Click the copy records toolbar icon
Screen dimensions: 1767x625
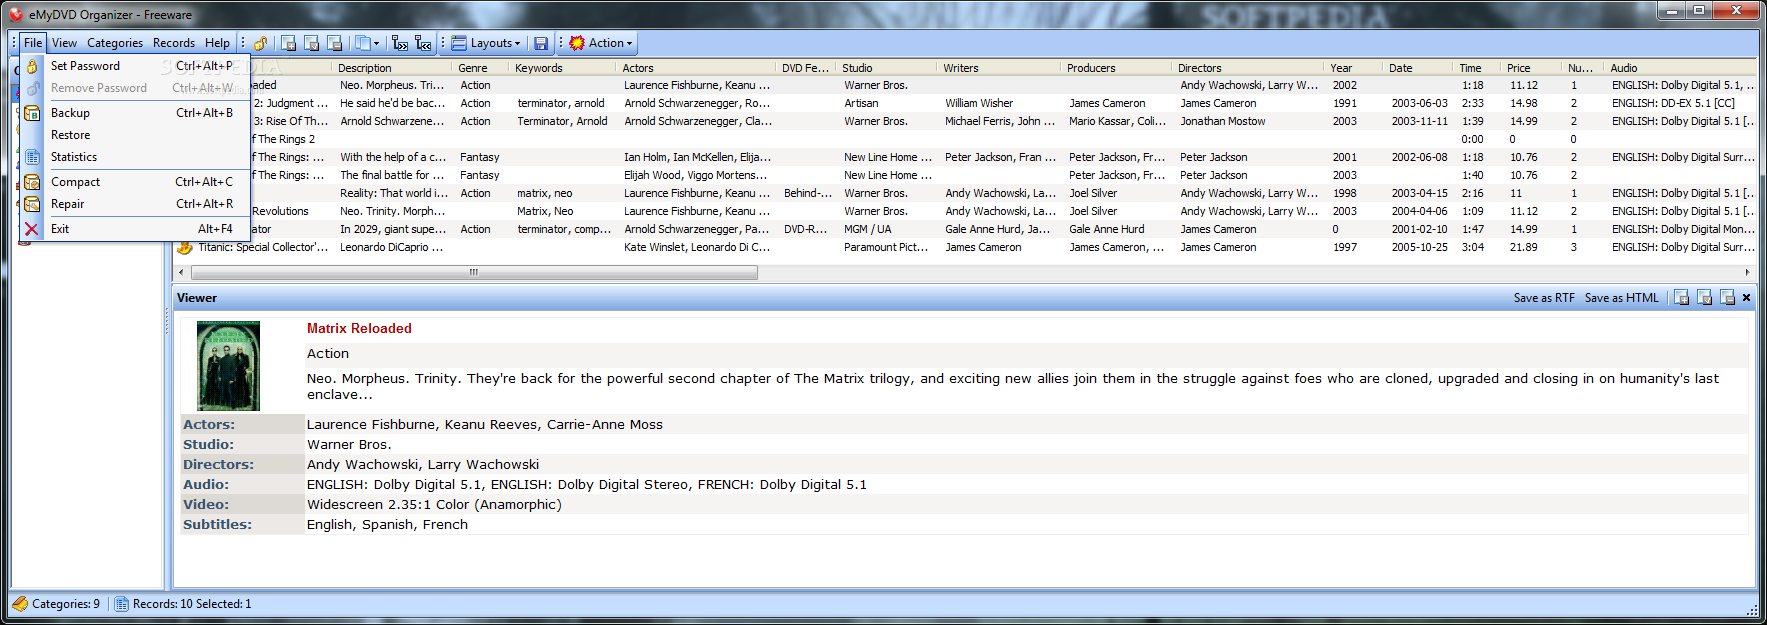pyautogui.click(x=363, y=43)
